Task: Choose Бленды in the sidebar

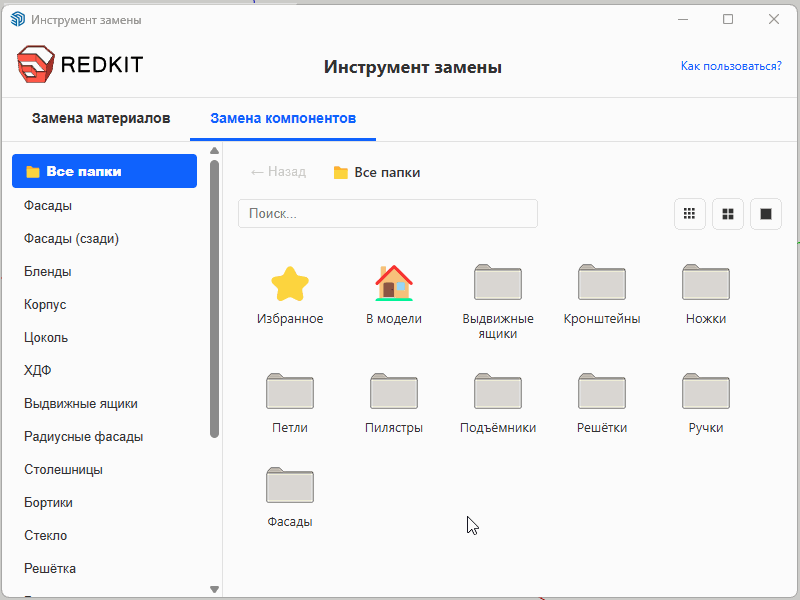Action: [x=47, y=271]
